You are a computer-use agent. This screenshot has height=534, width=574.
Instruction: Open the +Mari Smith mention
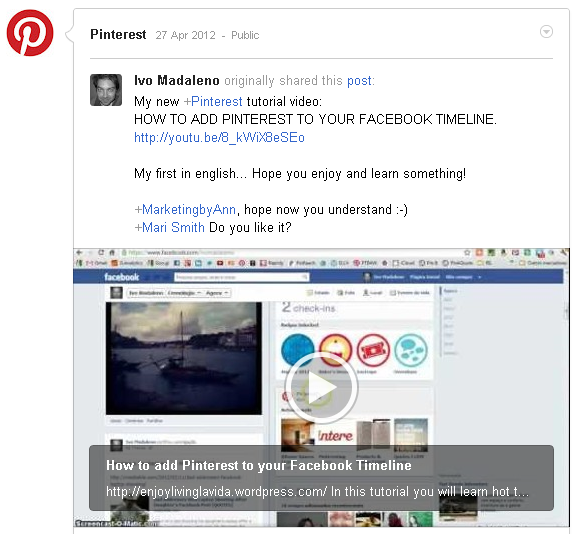tap(169, 227)
